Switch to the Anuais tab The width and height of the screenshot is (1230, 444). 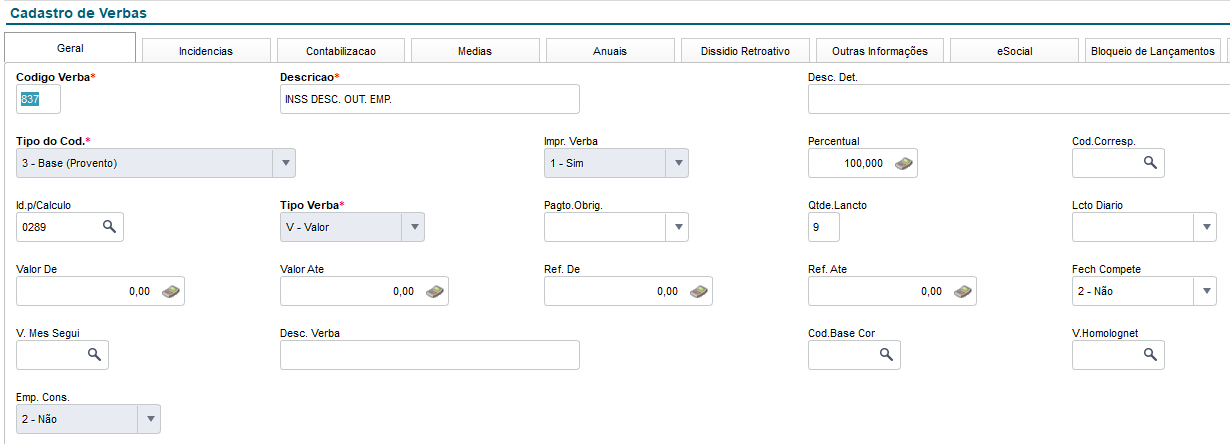pos(610,51)
